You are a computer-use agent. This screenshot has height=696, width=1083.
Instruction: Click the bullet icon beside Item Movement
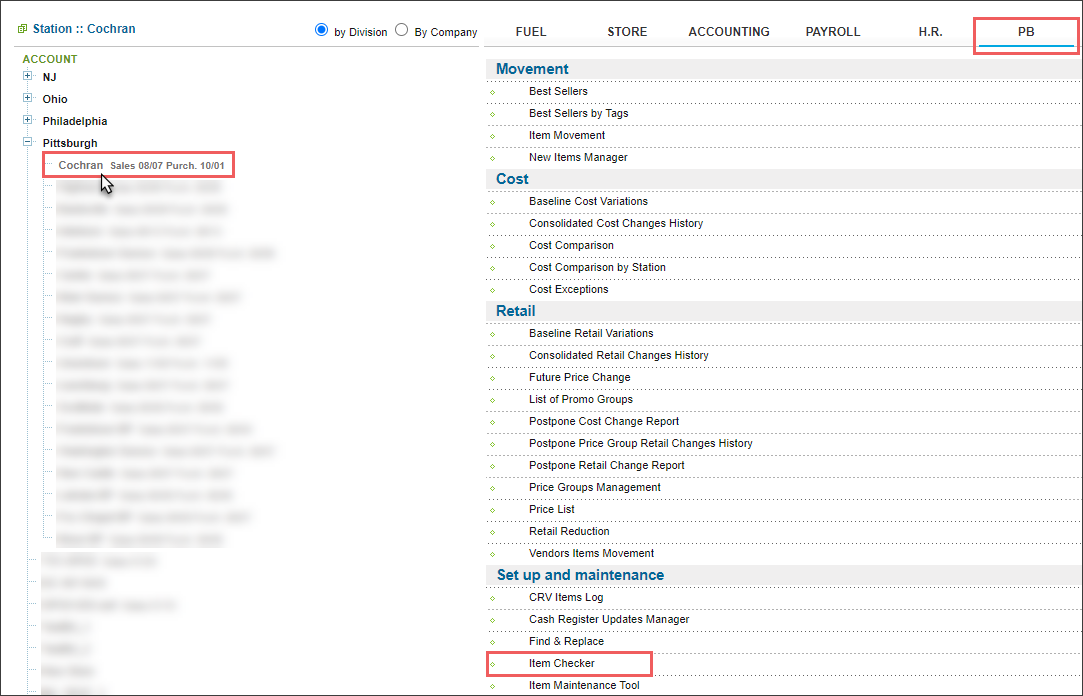tap(493, 137)
